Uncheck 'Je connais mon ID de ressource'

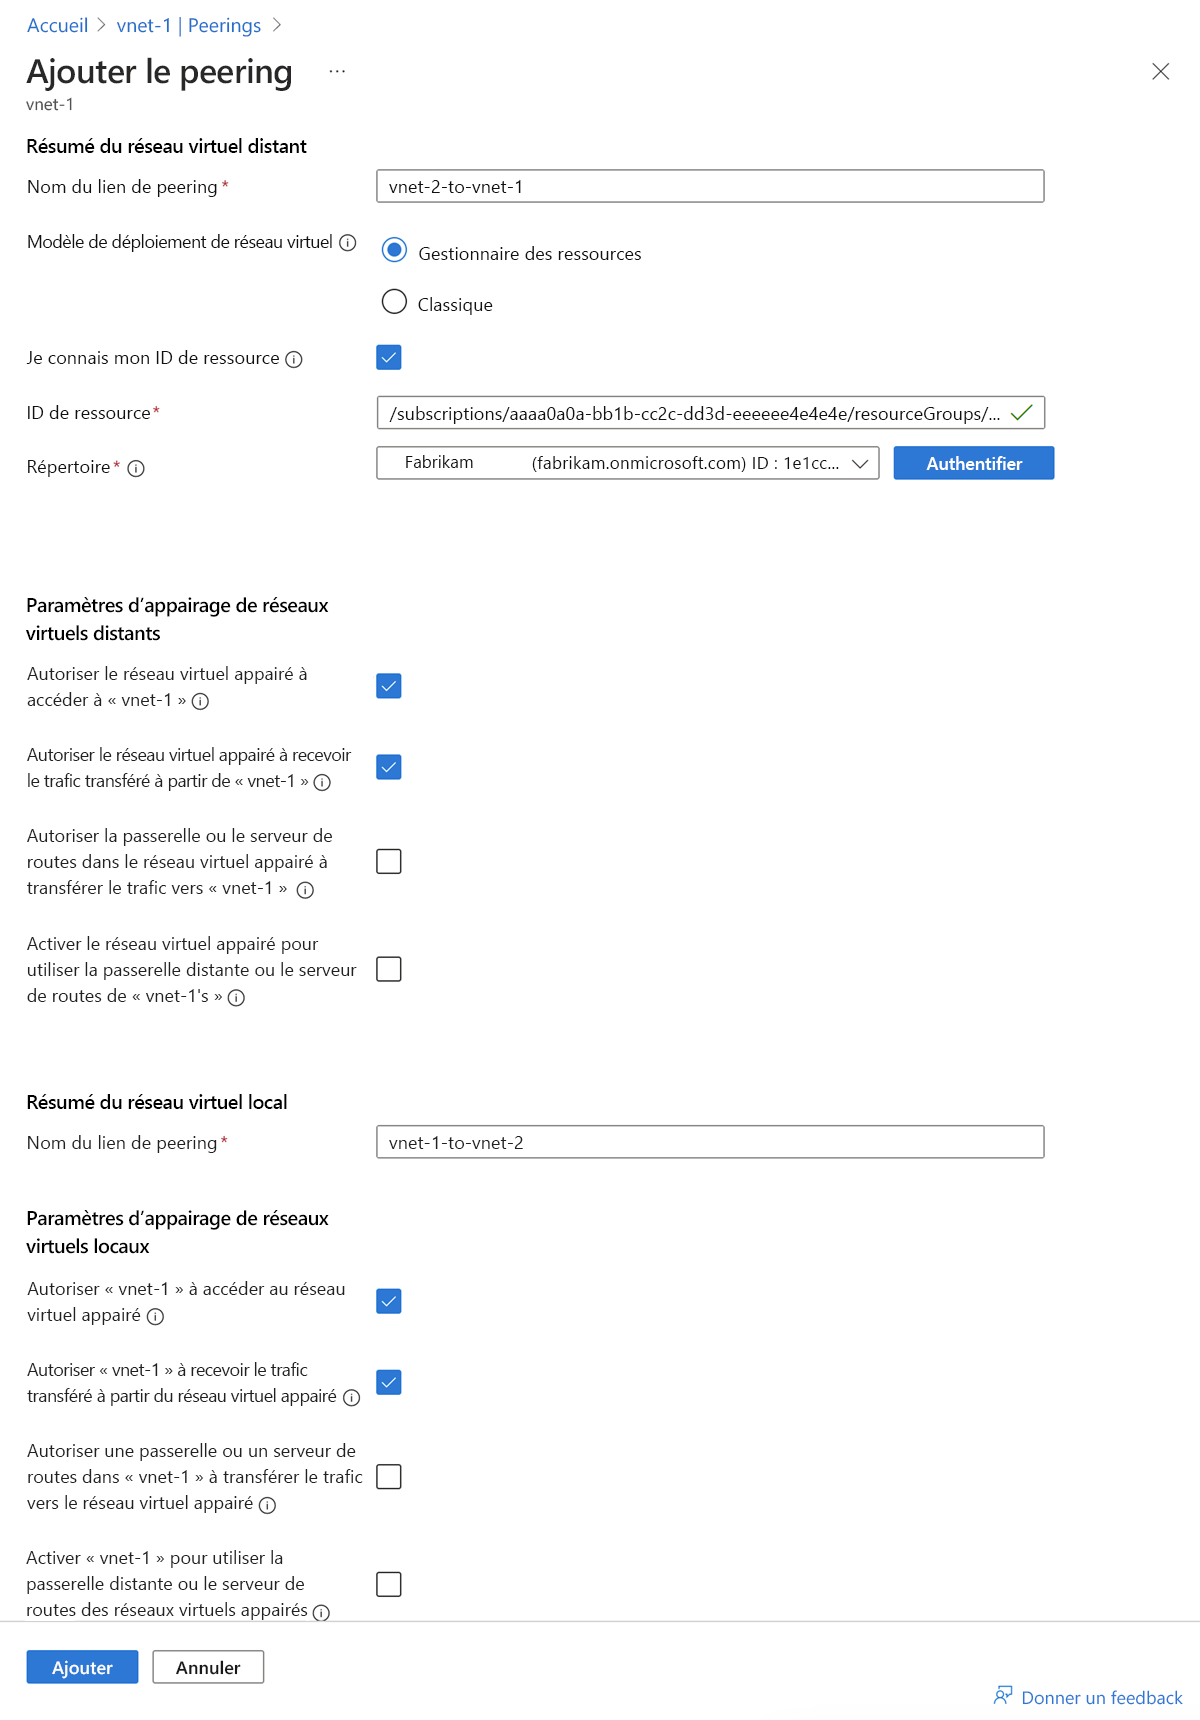[x=389, y=357]
